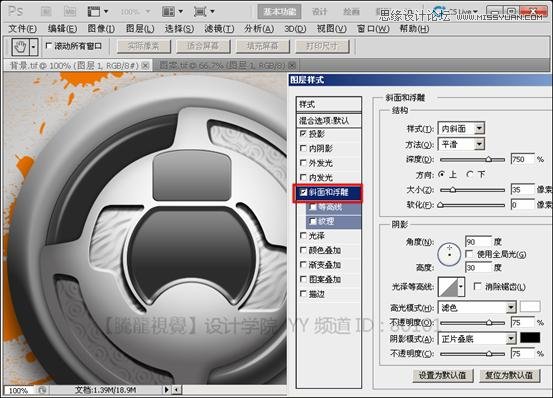
Task: Select 混合选项:默认 in styles list
Action: click(x=329, y=121)
